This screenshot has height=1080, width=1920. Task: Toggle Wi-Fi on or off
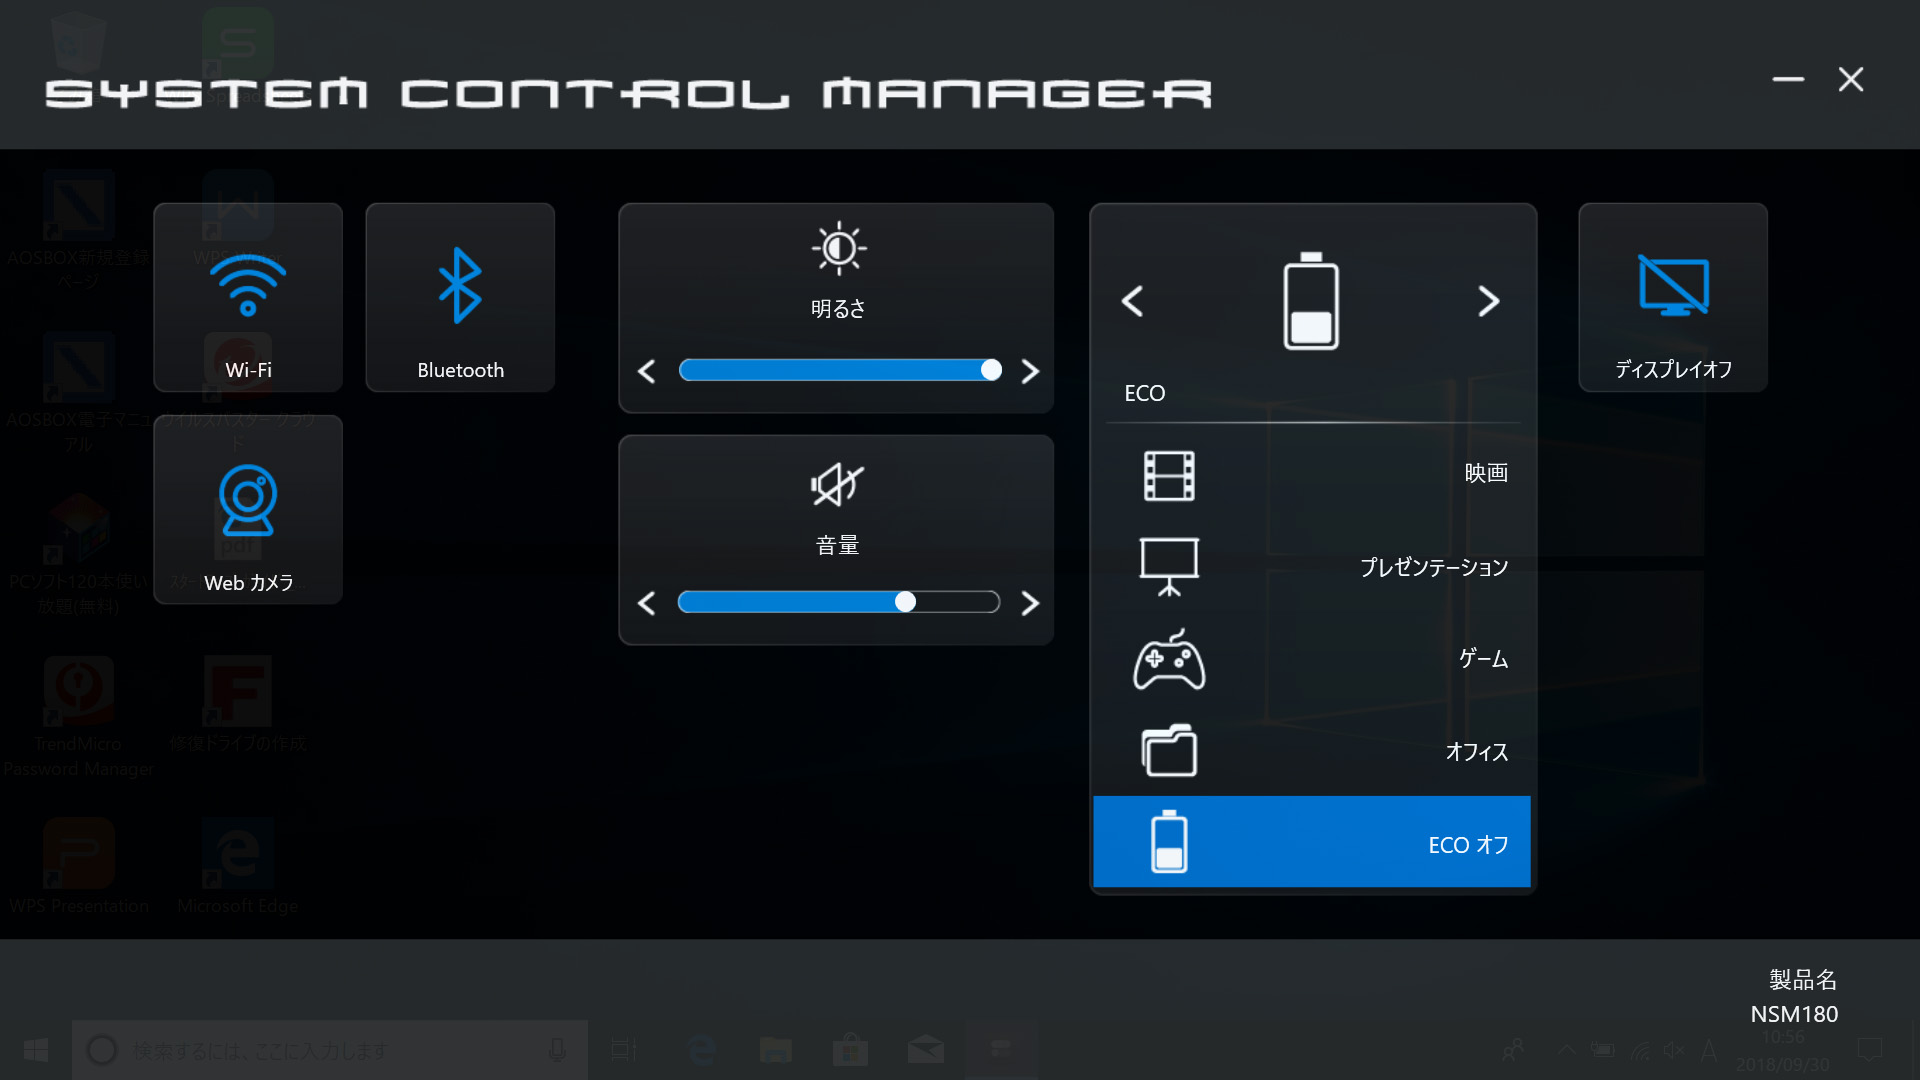247,297
